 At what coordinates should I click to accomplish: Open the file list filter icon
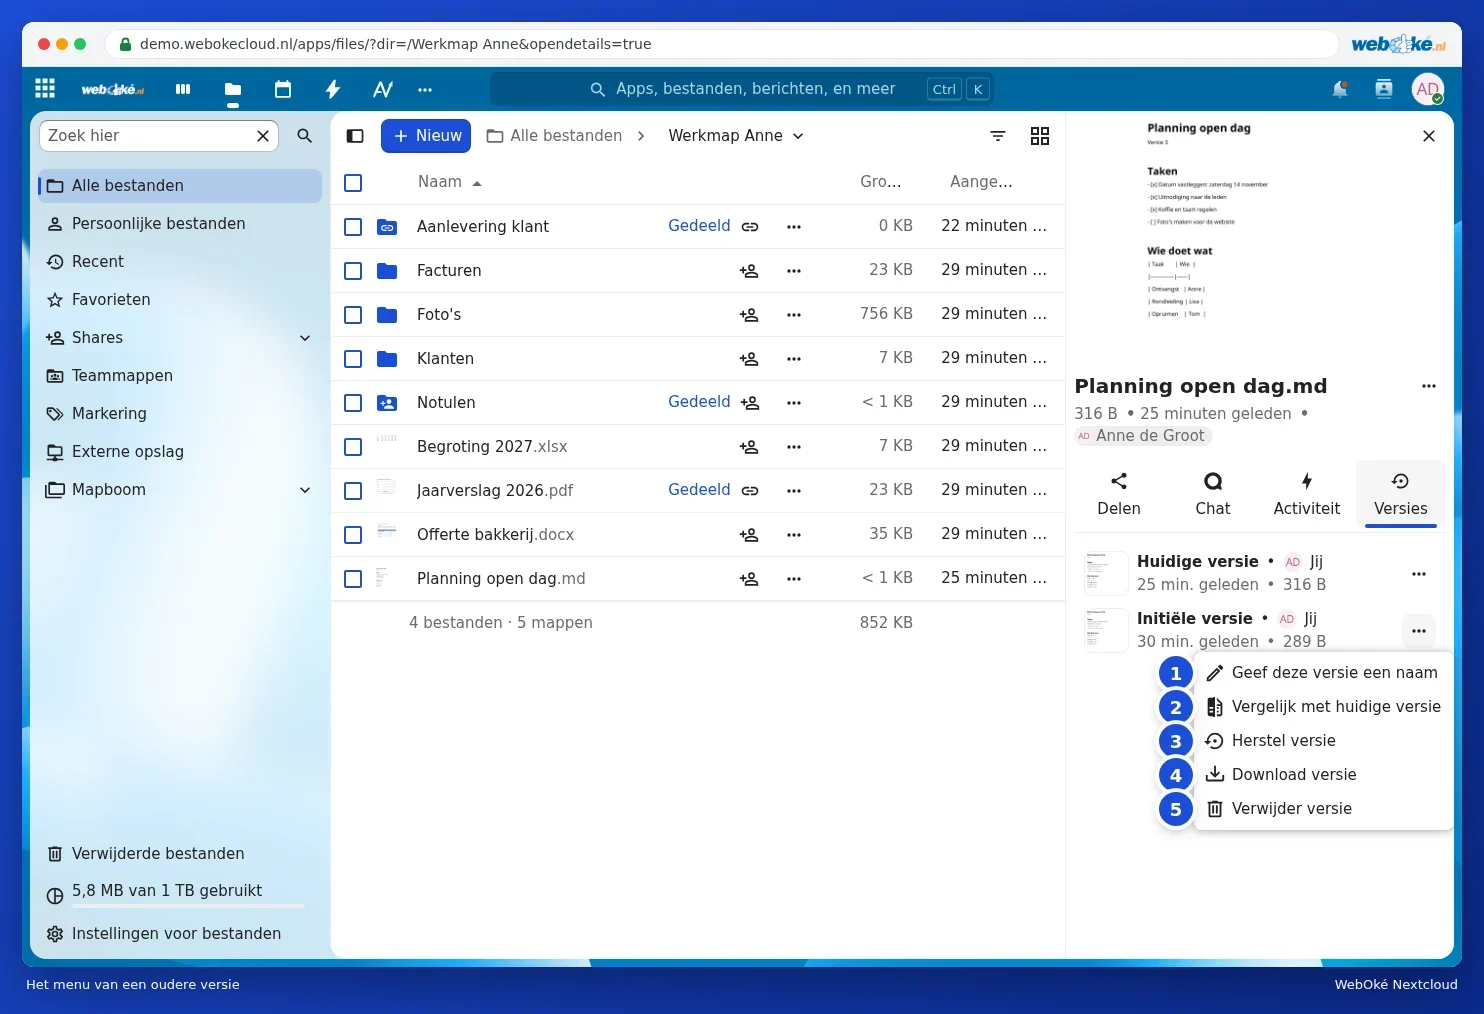point(998,136)
